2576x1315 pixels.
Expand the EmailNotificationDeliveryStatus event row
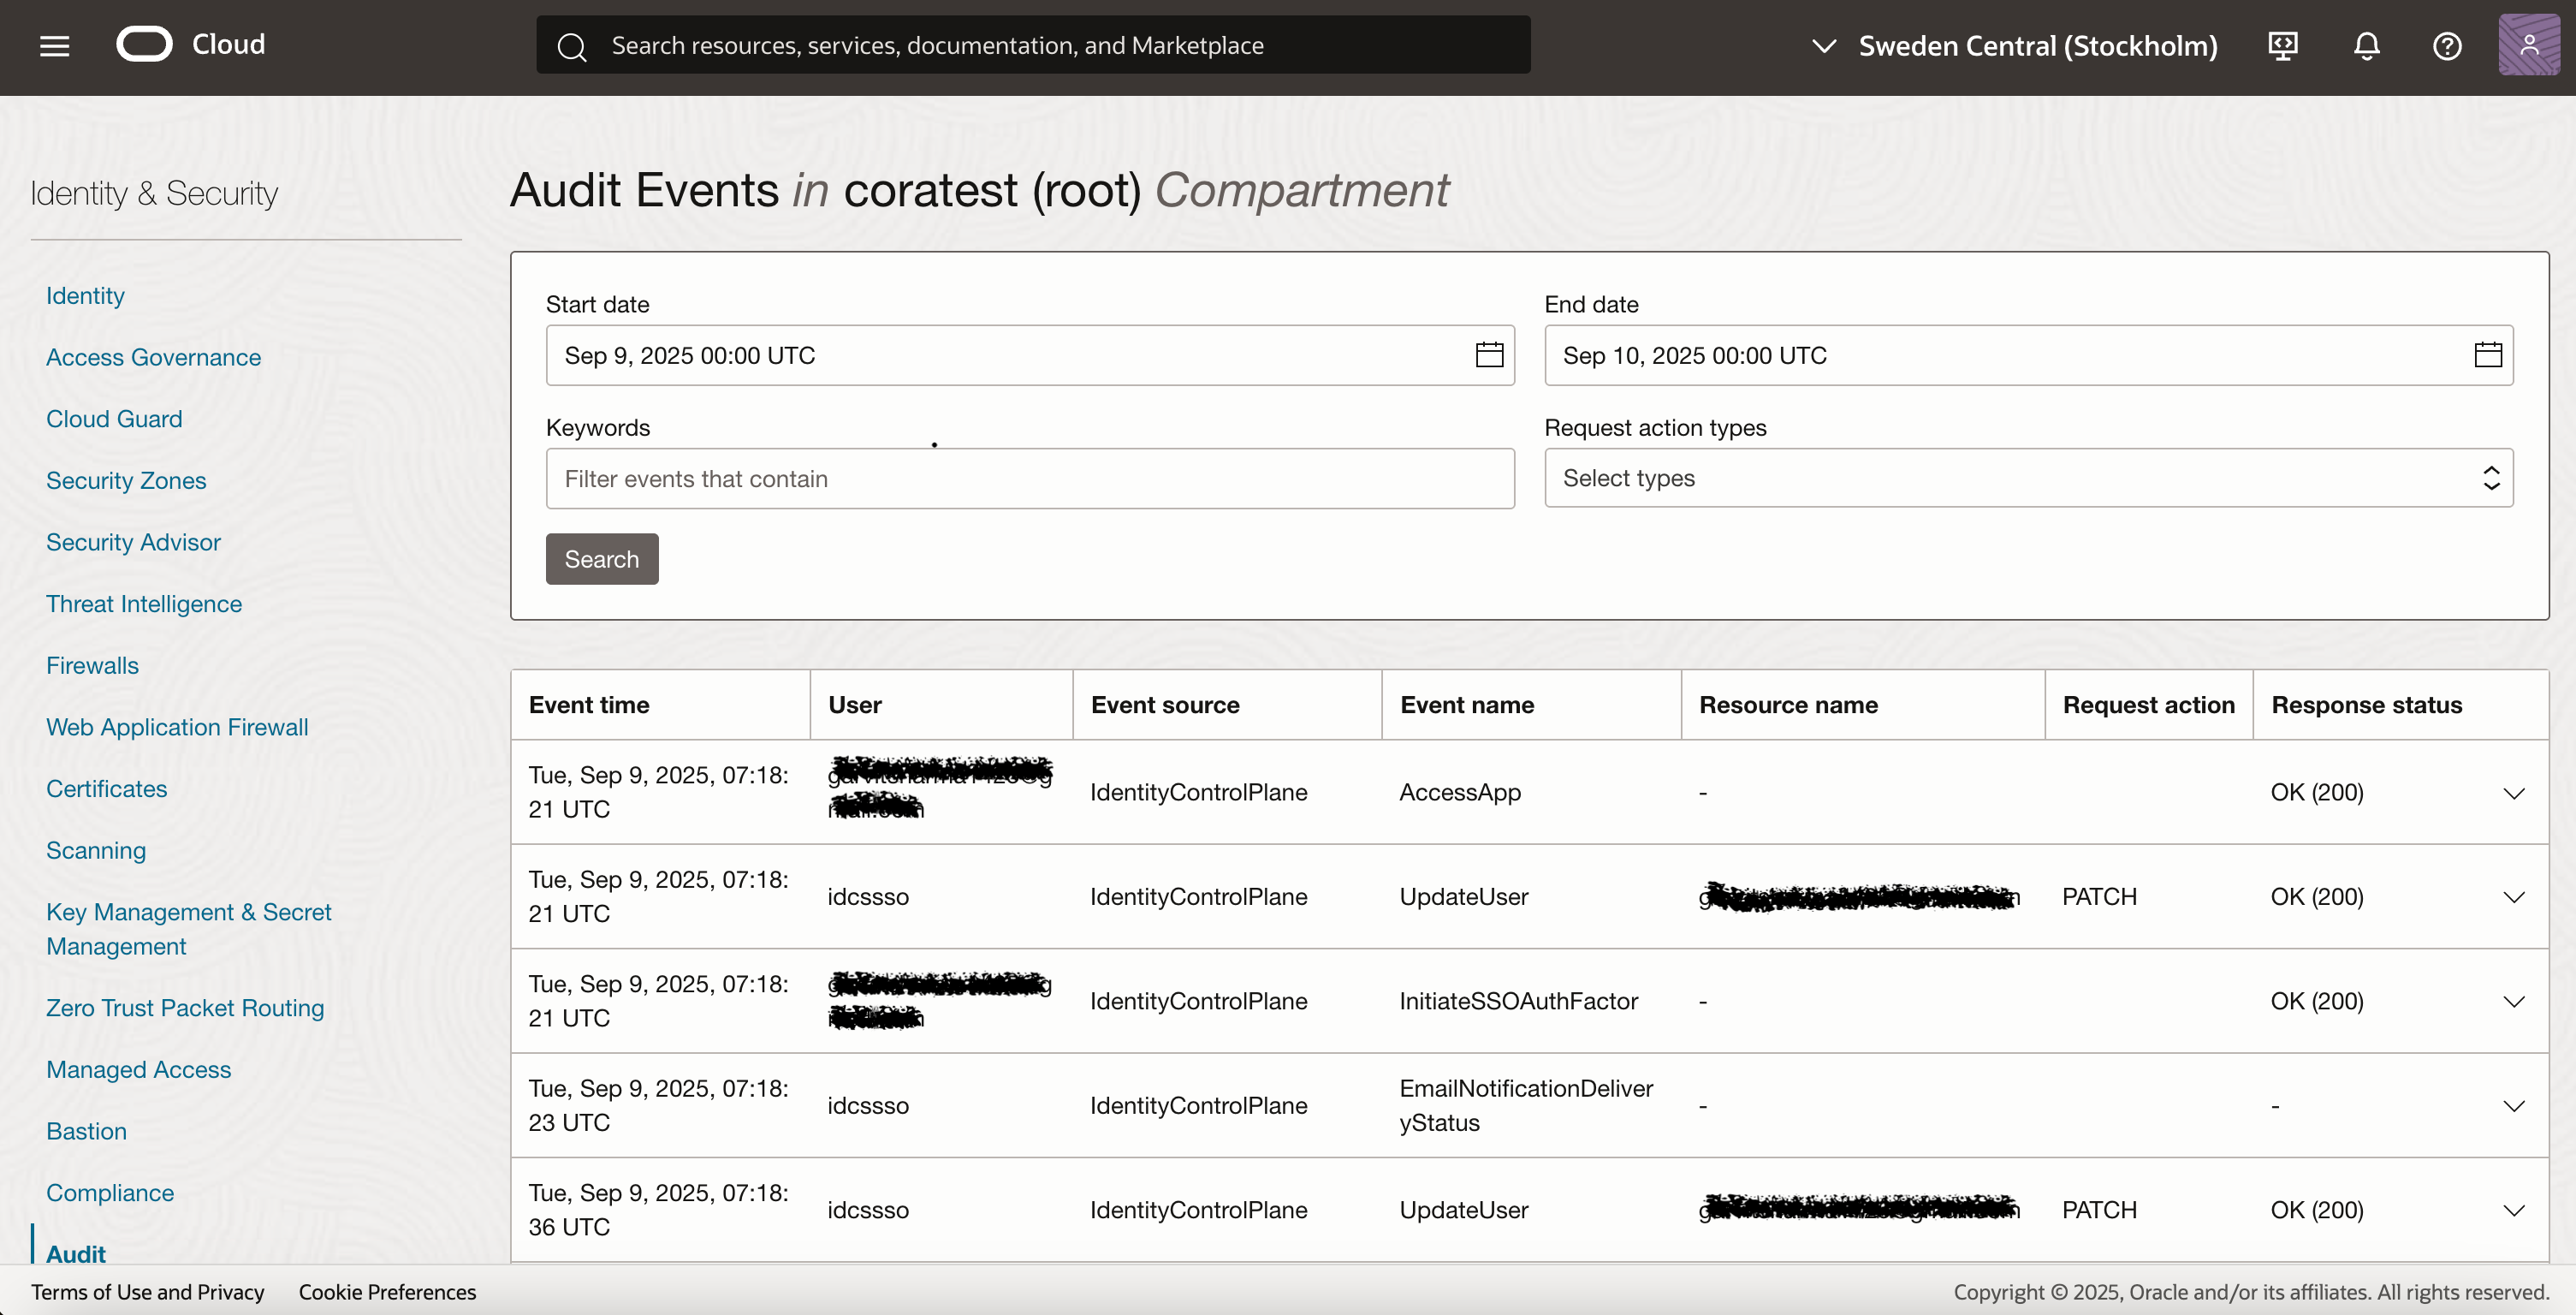(2513, 1106)
